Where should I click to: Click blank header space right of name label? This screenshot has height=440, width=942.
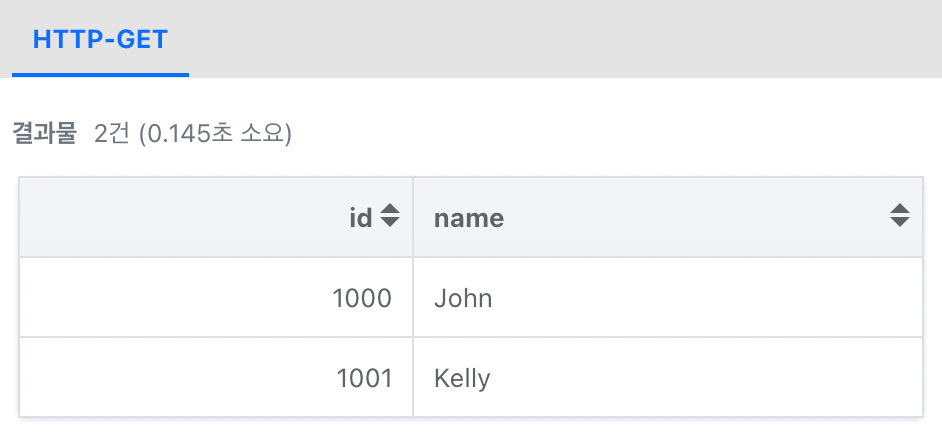pos(697,217)
